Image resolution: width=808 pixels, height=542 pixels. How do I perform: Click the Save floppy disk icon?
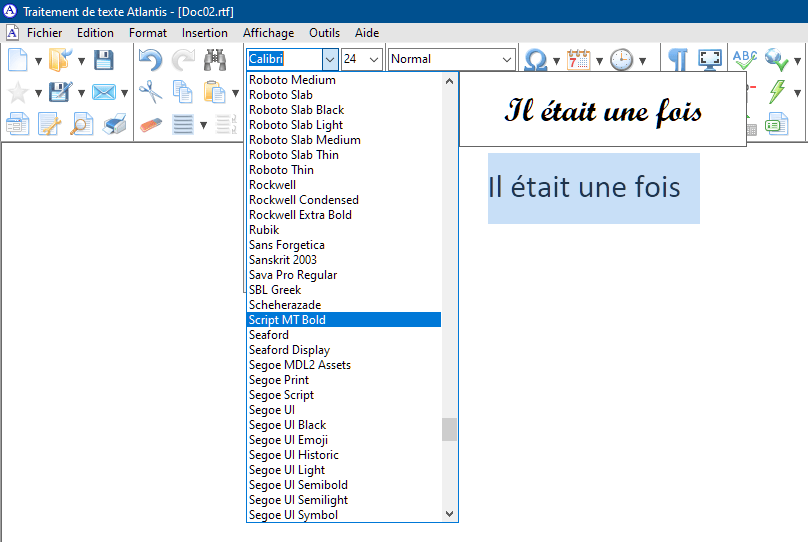103,60
